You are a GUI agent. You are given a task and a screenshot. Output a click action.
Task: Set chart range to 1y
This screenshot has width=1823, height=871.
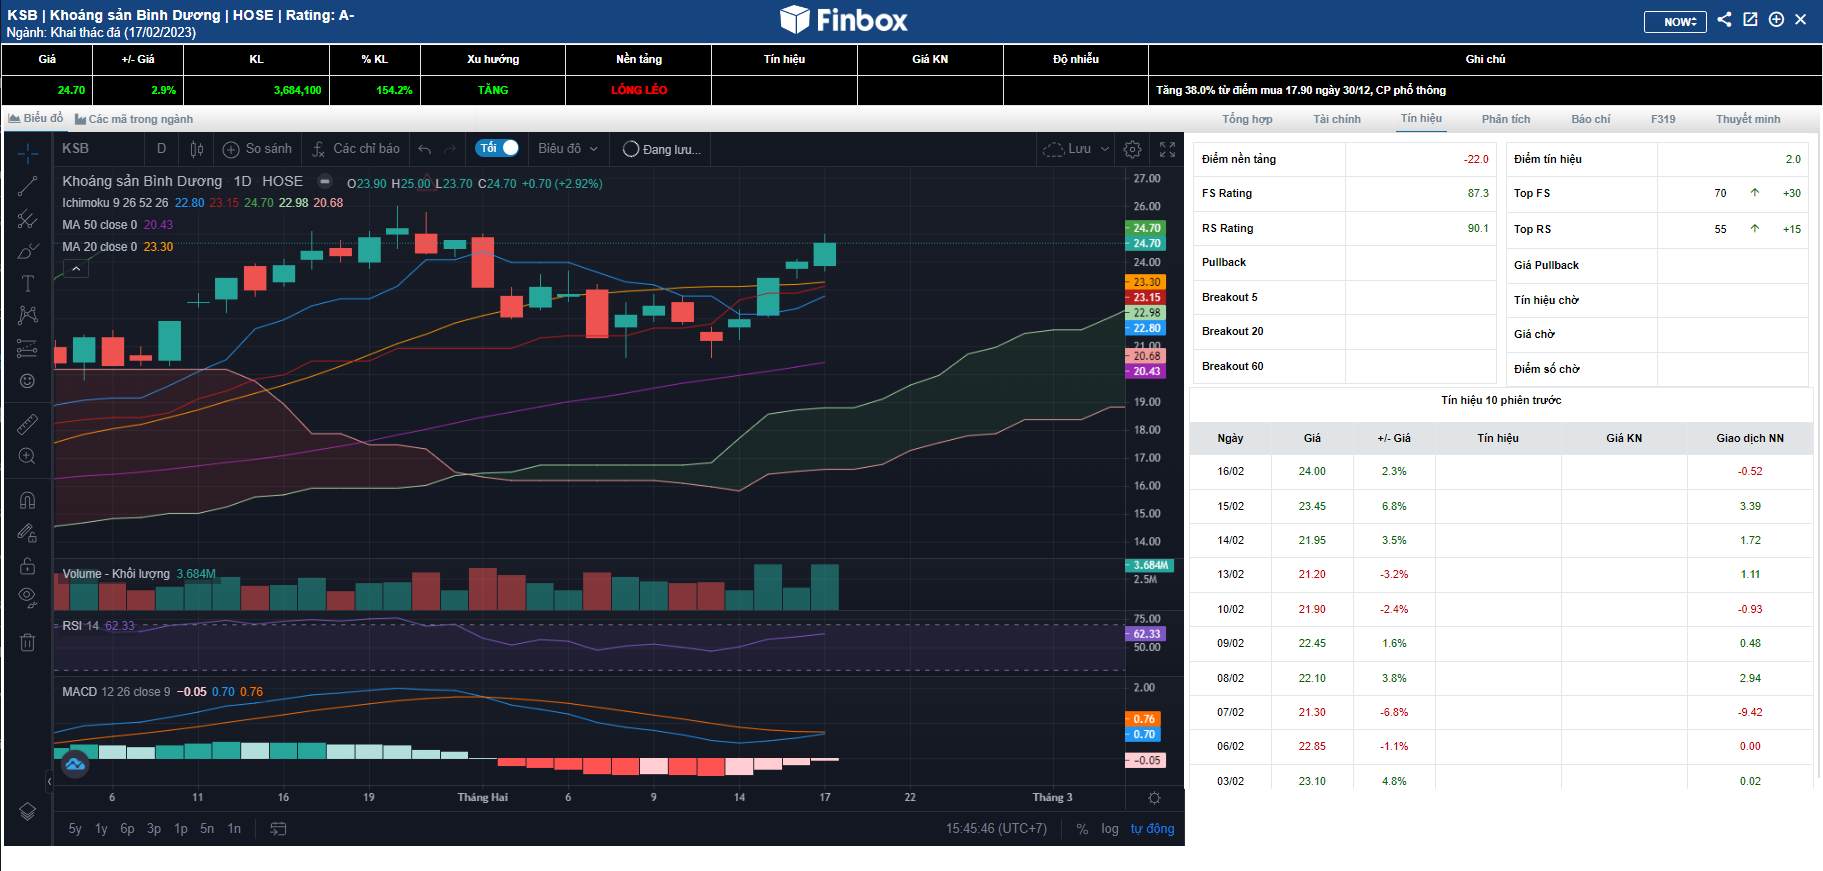point(101,828)
